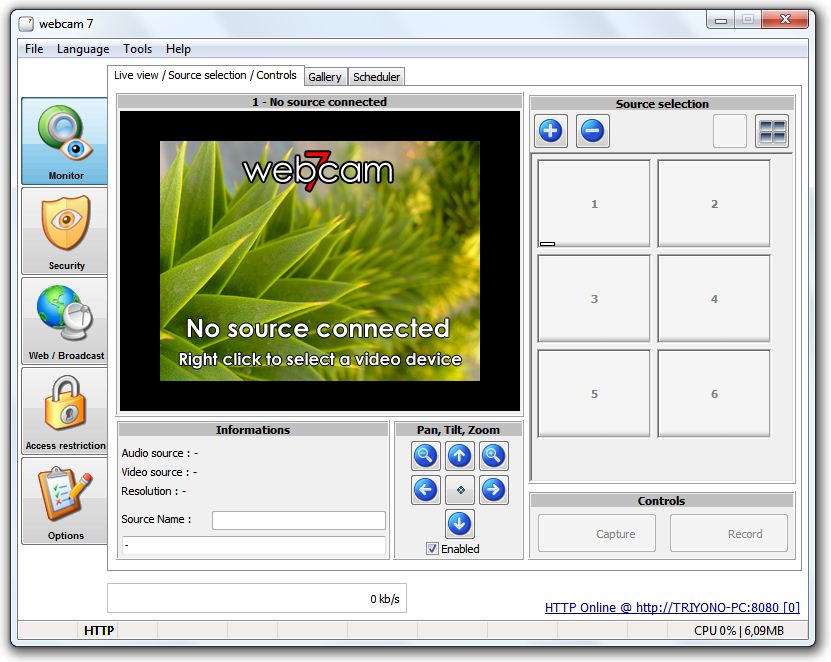Viewport: 831px width, 662px height.
Task: Open the Security shield section
Action: pyautogui.click(x=65, y=231)
